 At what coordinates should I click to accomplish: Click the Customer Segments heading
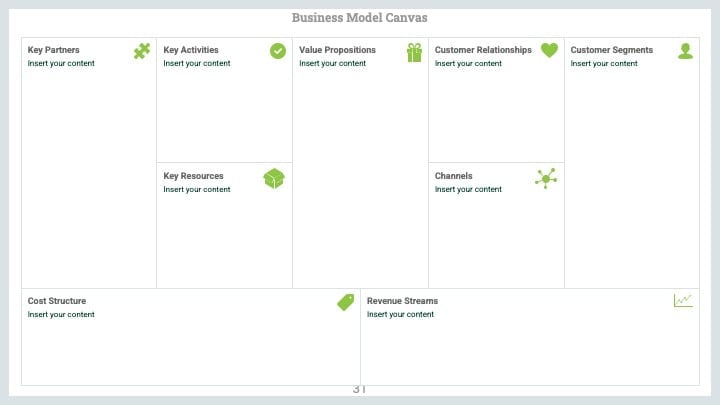click(612, 50)
